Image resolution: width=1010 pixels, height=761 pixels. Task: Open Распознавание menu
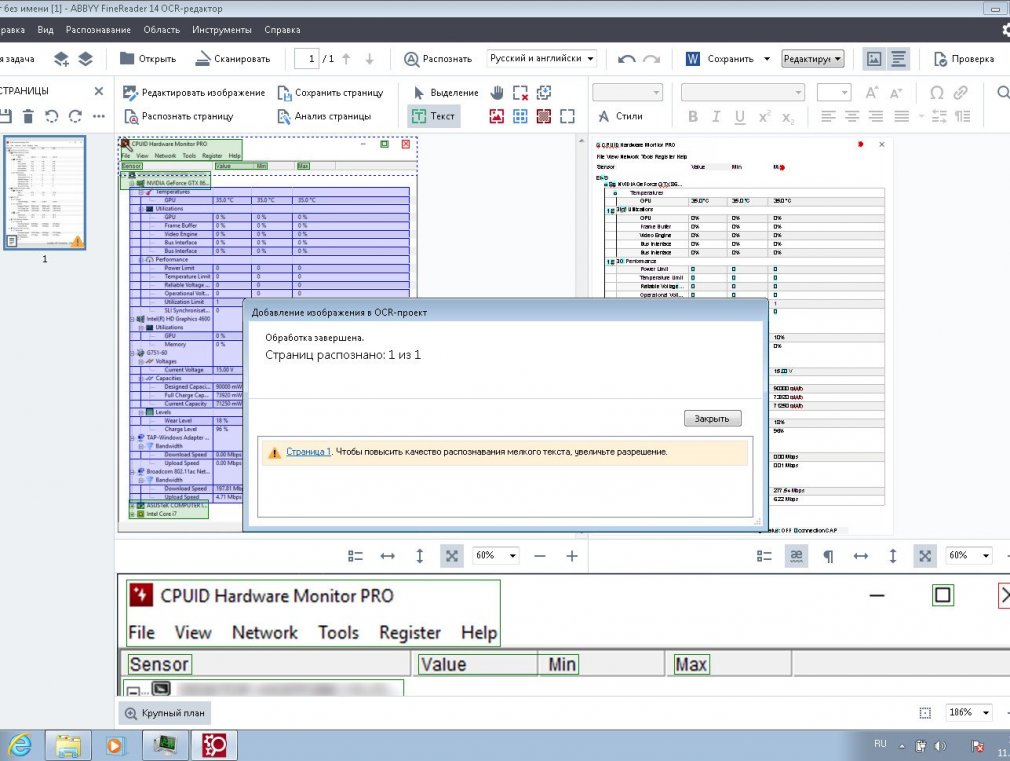click(x=98, y=30)
